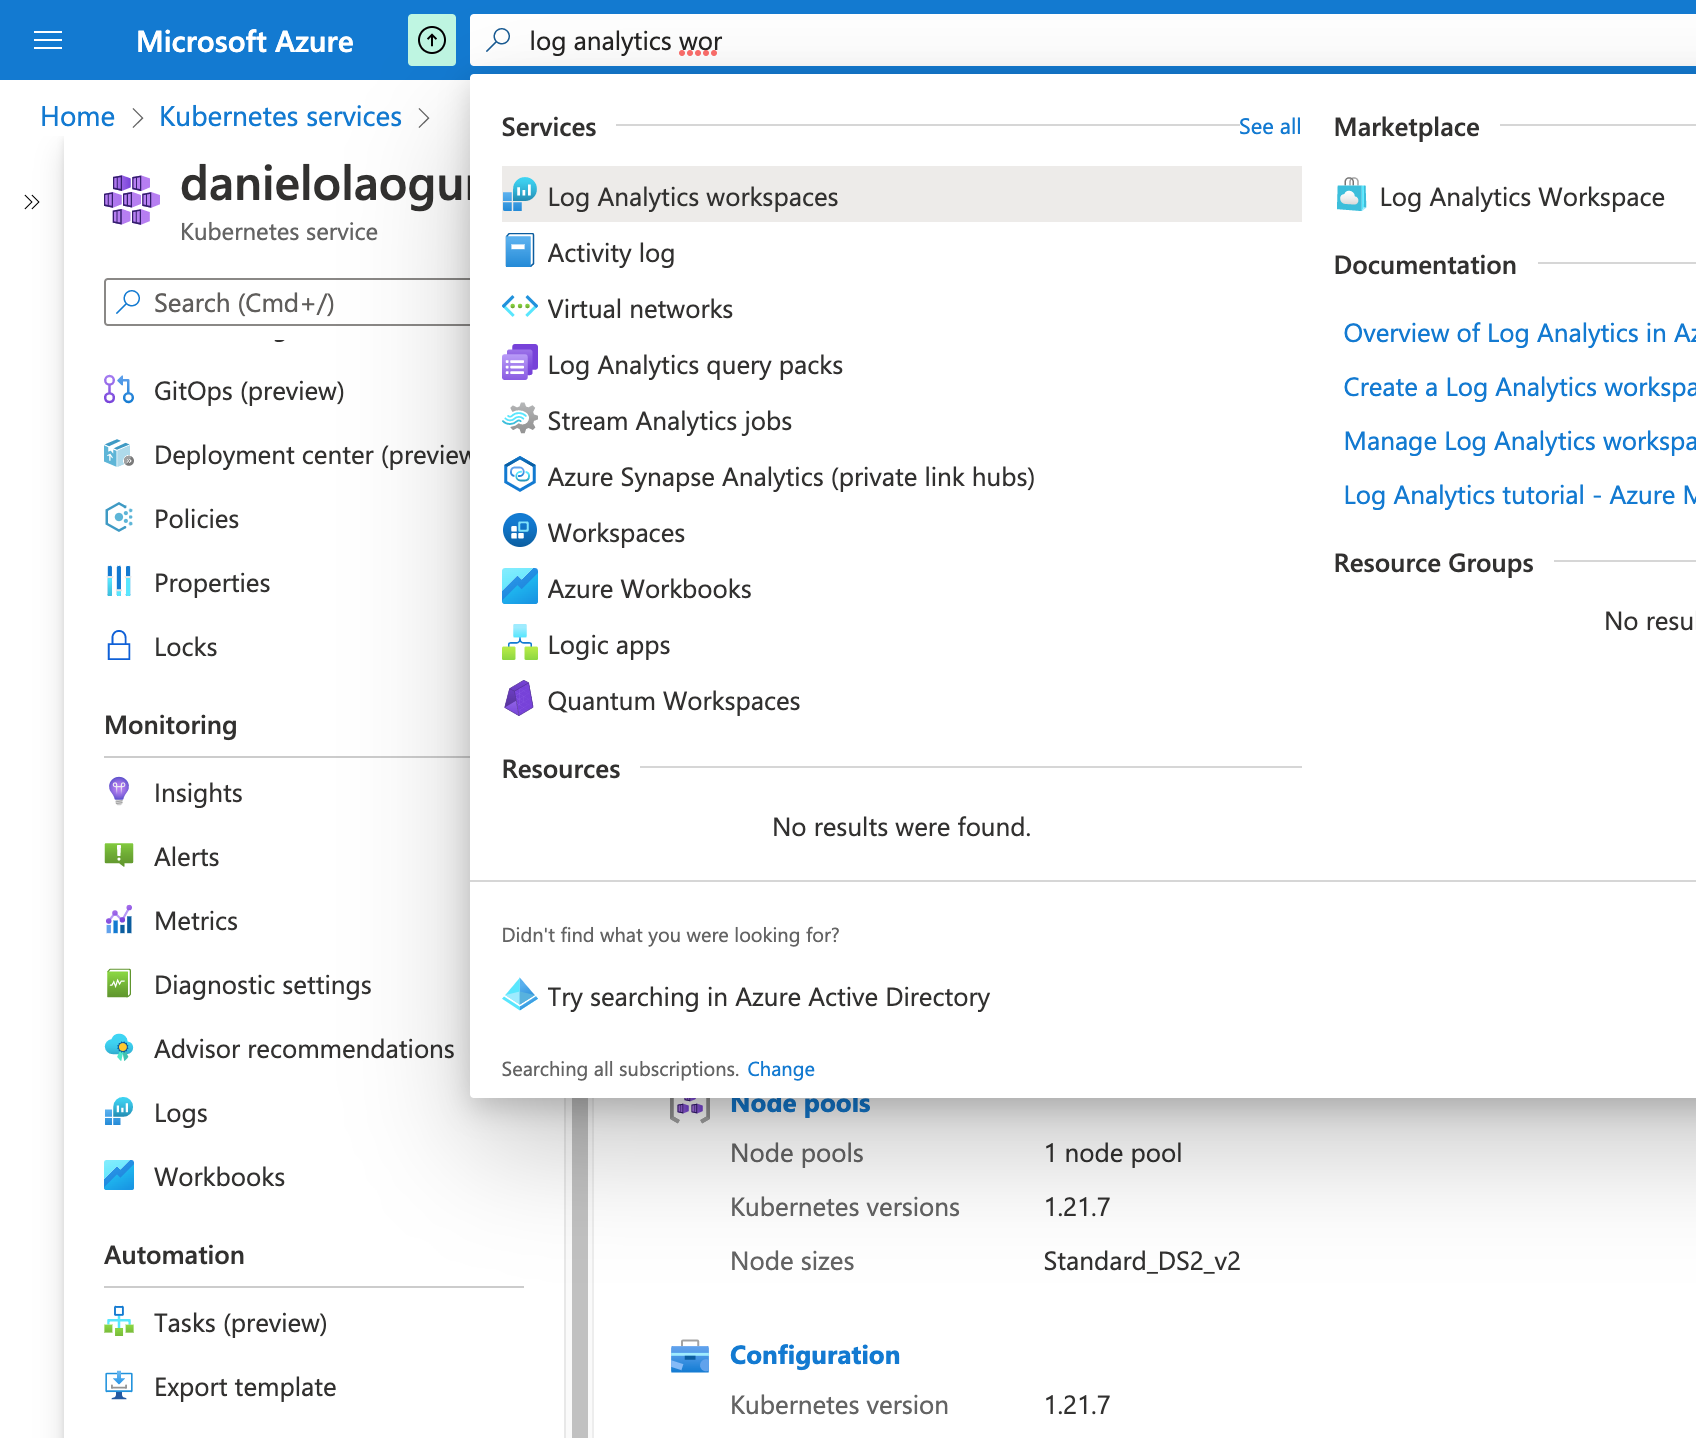Click the Workspaces service icon
This screenshot has height=1438, width=1696.
tap(519, 531)
